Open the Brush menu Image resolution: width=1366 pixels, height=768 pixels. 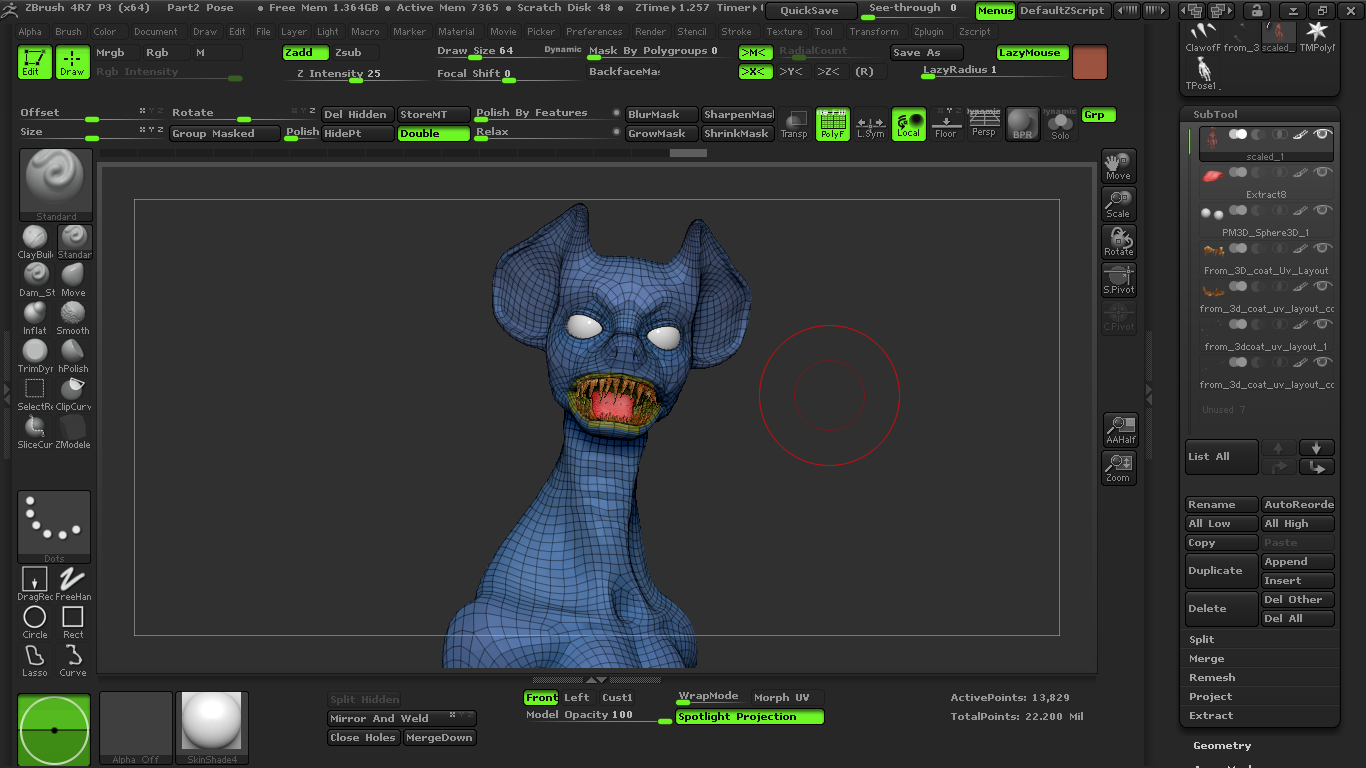point(69,32)
